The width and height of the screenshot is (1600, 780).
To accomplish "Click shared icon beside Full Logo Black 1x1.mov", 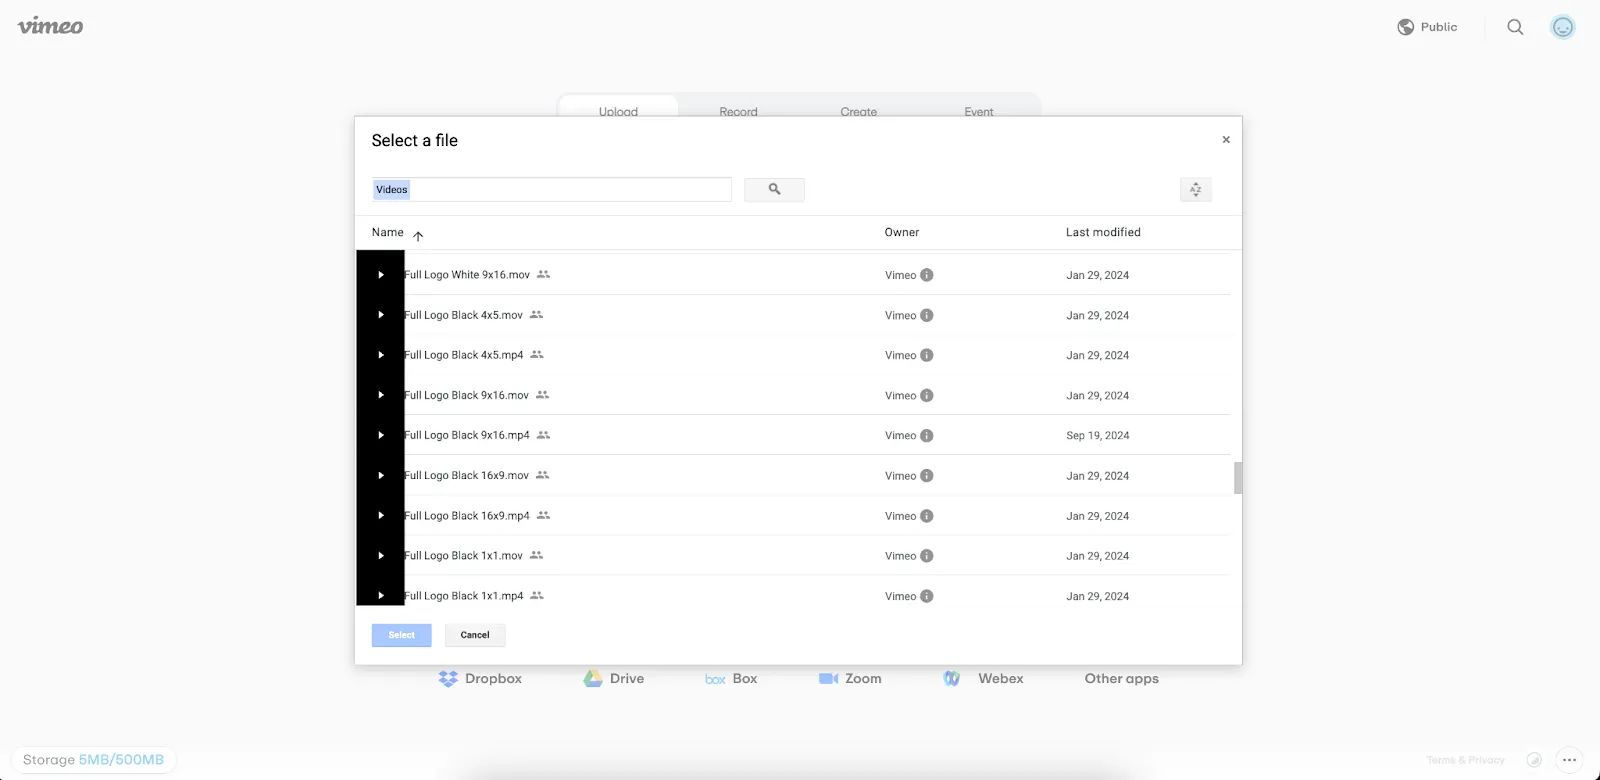I will [x=537, y=555].
